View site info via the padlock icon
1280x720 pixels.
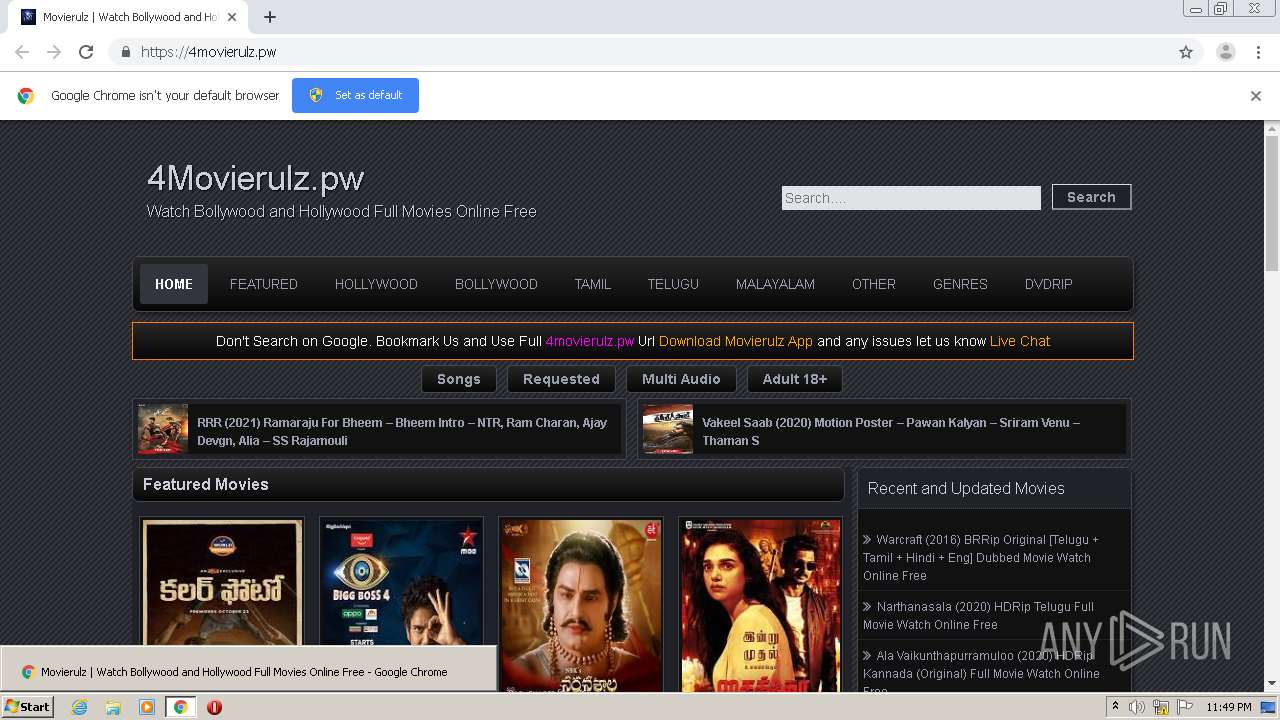(x=125, y=52)
